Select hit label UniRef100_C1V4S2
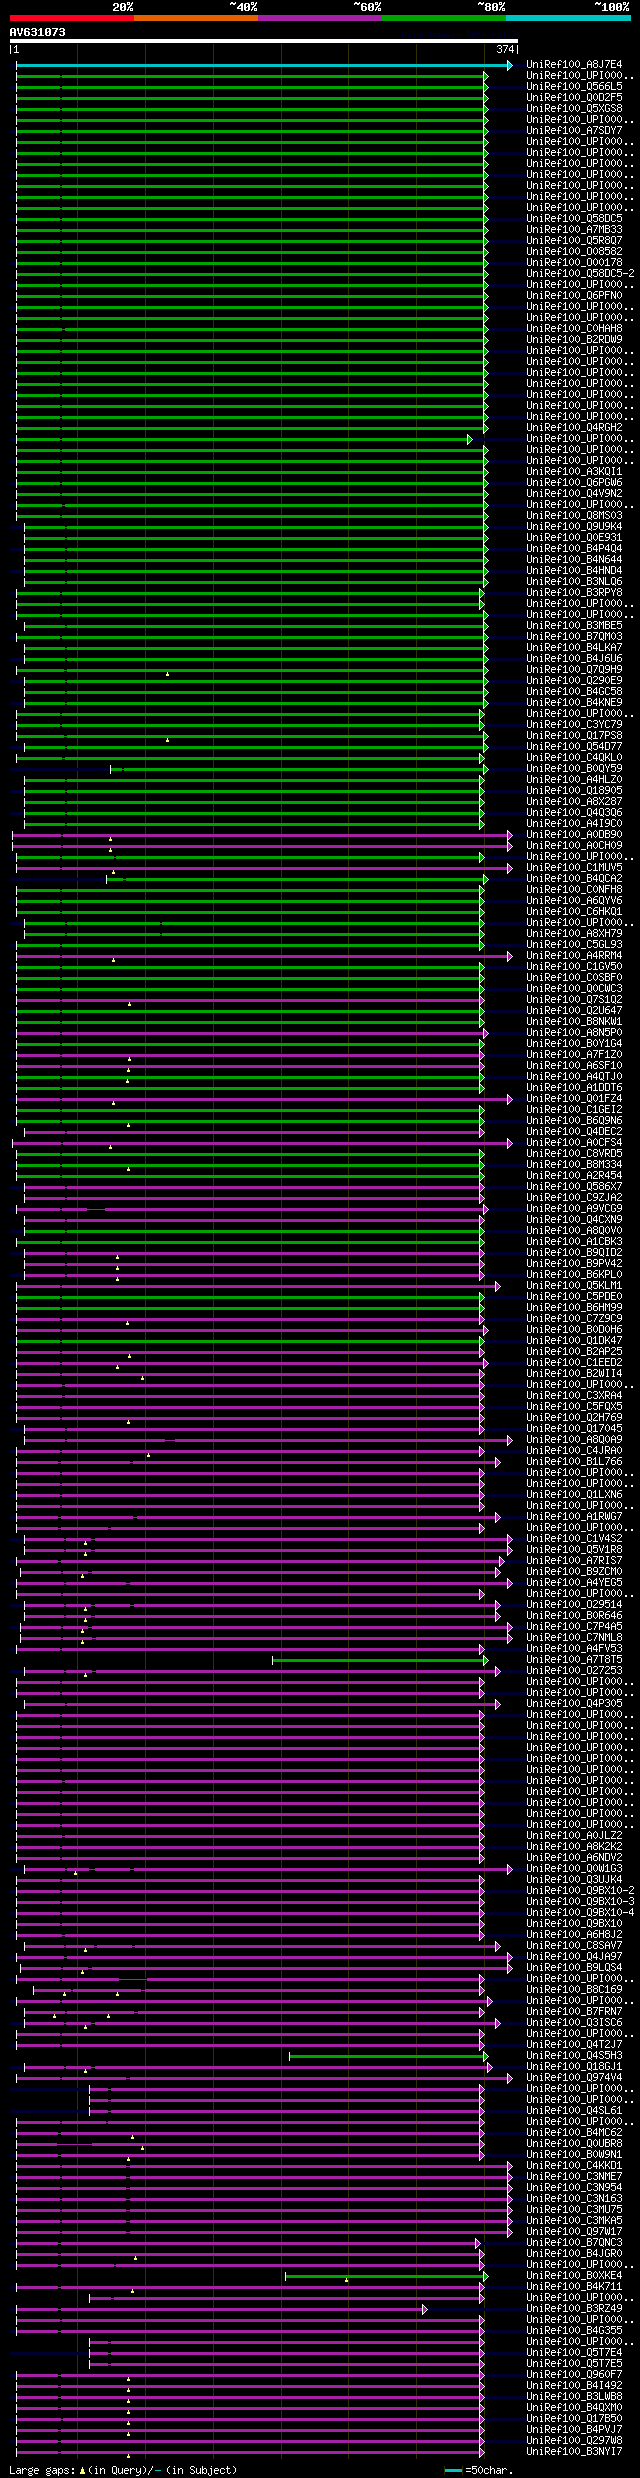 (x=574, y=1539)
